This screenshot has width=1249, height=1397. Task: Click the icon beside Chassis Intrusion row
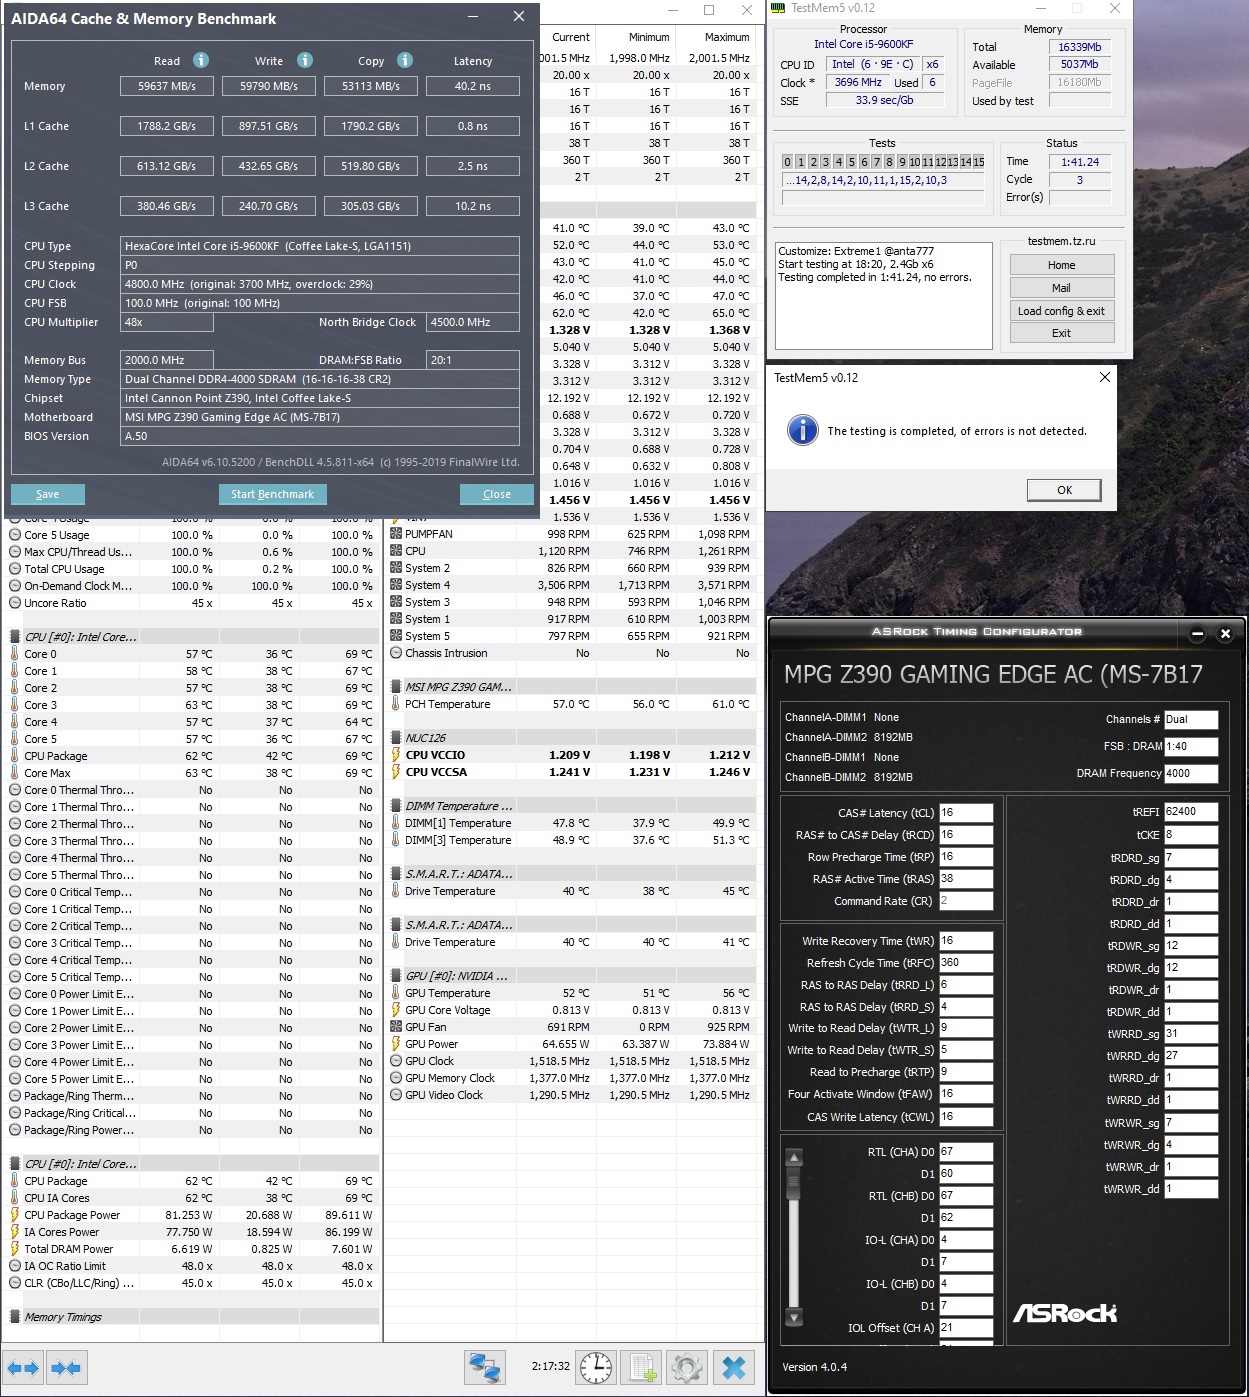tap(396, 653)
